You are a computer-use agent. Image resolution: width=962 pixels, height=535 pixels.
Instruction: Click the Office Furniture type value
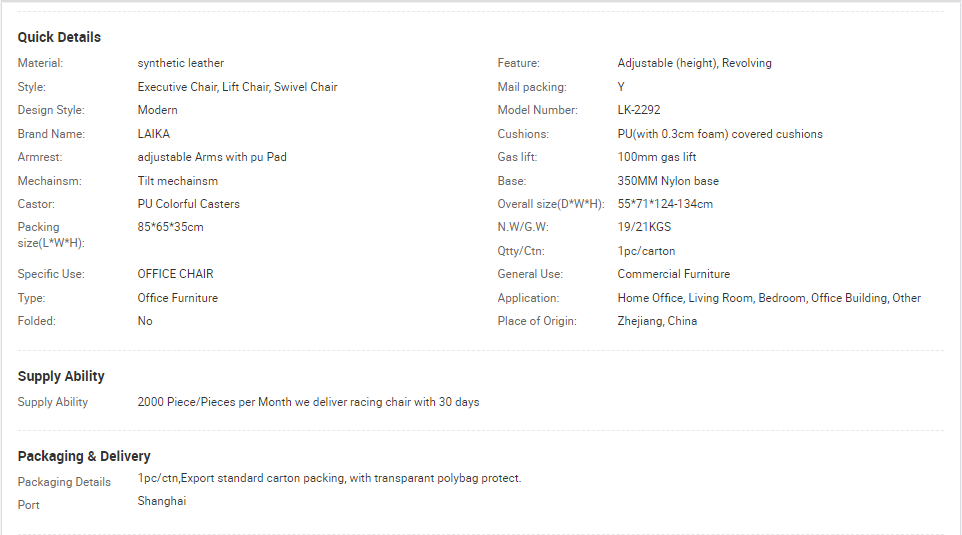point(177,298)
